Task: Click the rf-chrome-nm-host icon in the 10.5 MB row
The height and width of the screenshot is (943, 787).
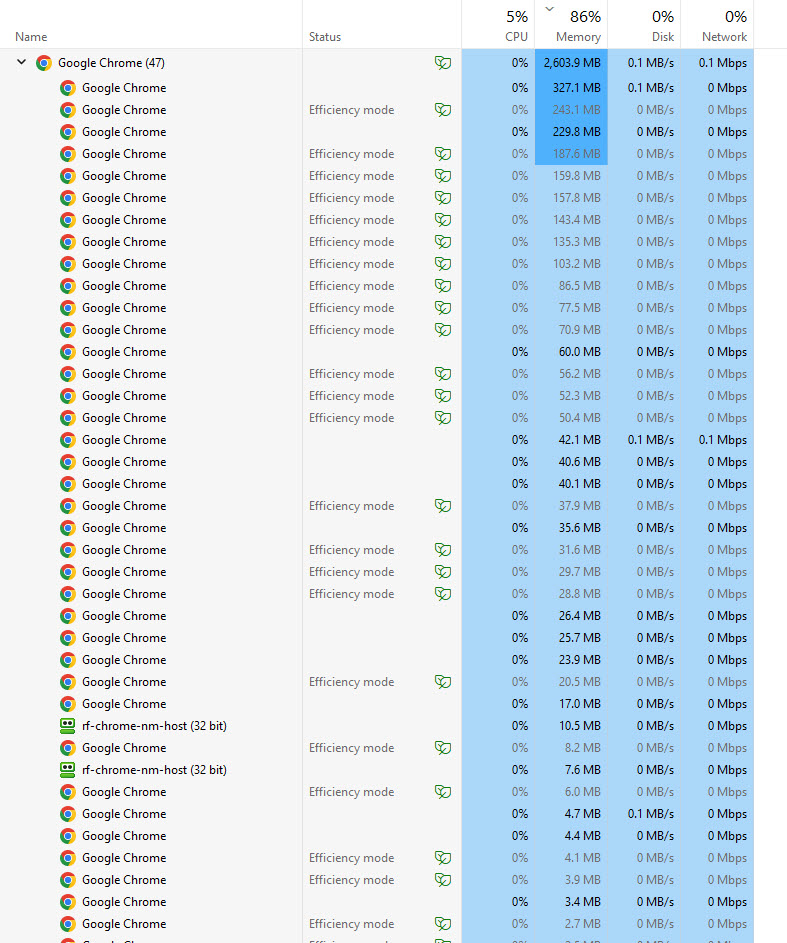Action: pos(68,726)
